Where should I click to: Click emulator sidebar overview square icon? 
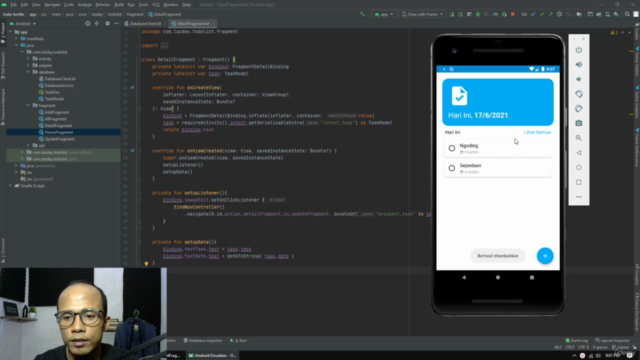pyautogui.click(x=579, y=182)
